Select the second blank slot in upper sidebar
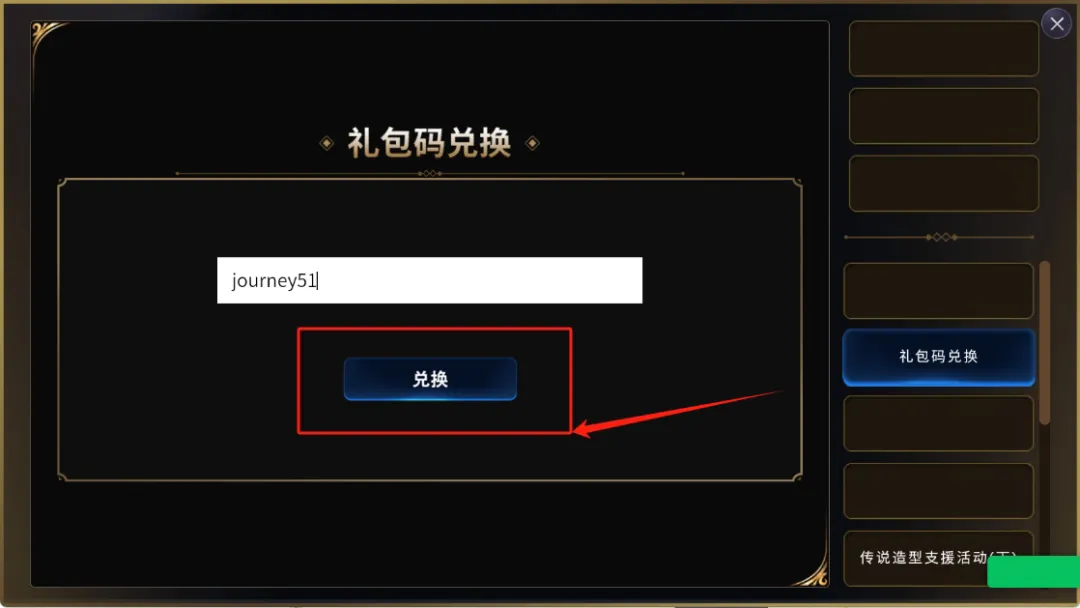The width and height of the screenshot is (1080, 608). (x=944, y=116)
